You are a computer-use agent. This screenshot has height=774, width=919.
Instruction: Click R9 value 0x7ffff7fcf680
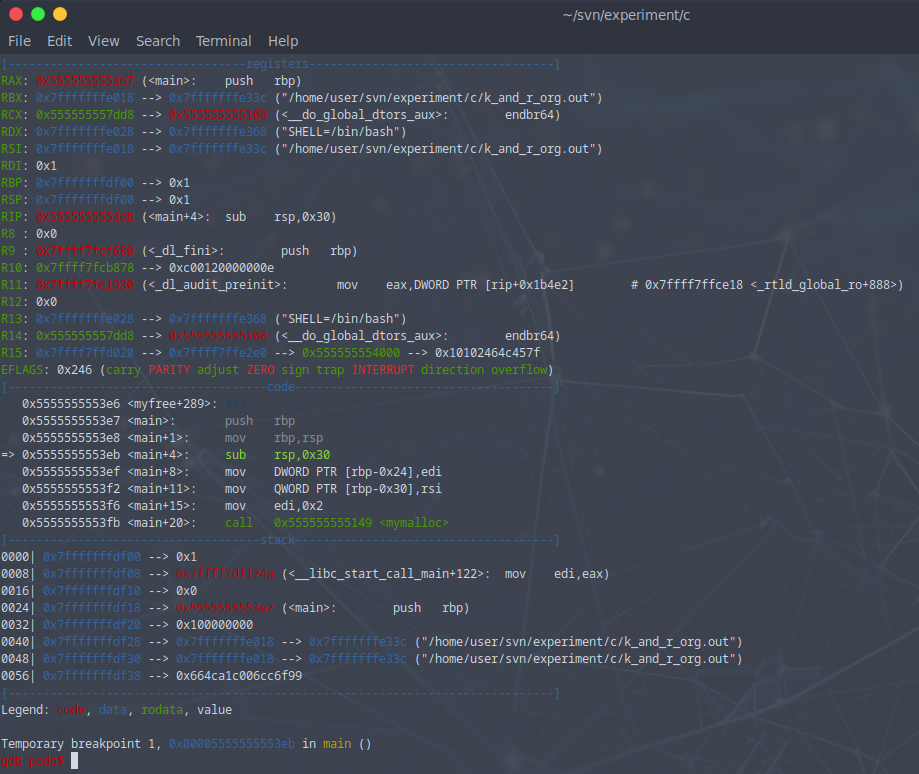[85, 251]
